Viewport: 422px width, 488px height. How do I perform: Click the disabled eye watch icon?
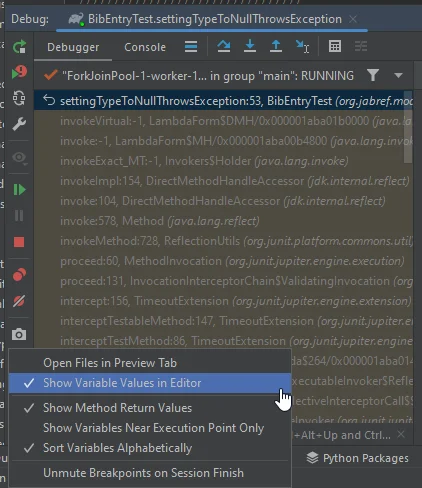click(19, 157)
